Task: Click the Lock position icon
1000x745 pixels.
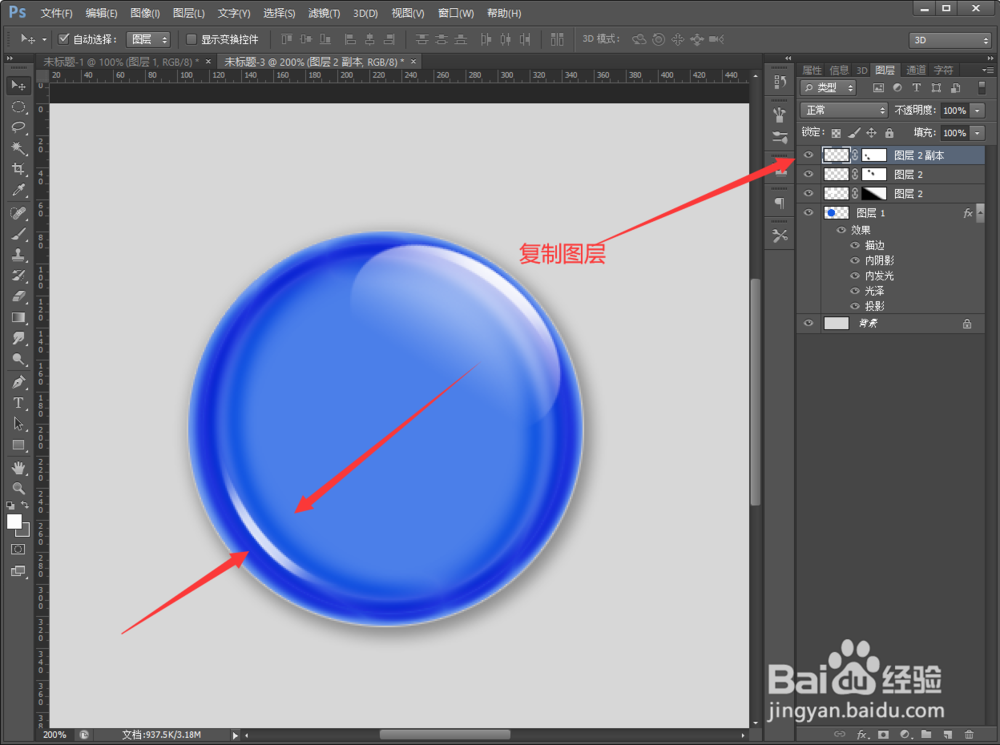Action: (871, 133)
